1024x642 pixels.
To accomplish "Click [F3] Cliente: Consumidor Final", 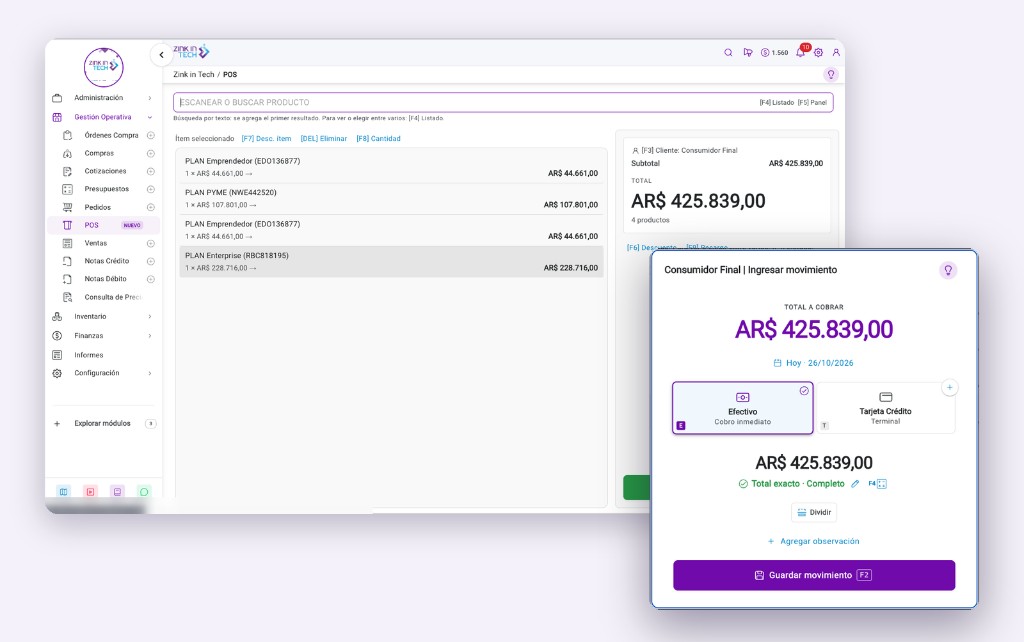I will [684, 150].
